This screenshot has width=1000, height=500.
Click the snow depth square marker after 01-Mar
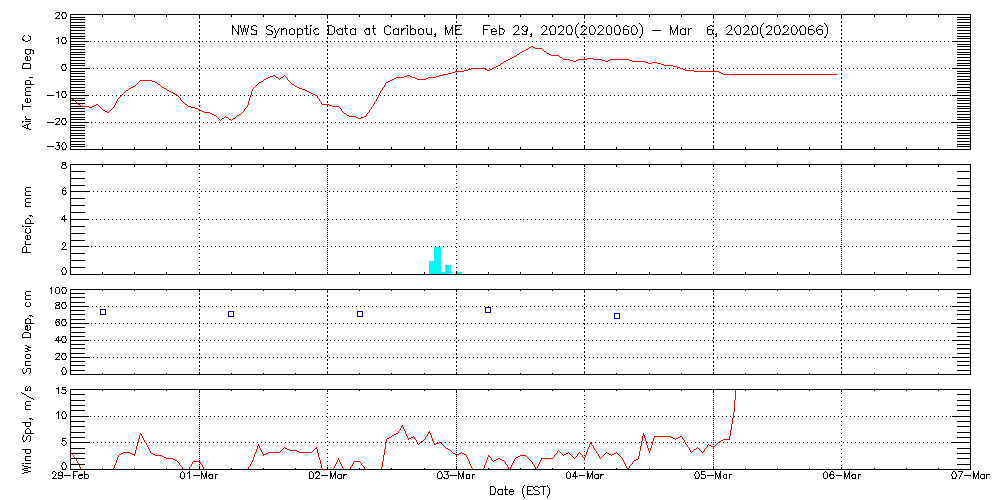(x=231, y=314)
